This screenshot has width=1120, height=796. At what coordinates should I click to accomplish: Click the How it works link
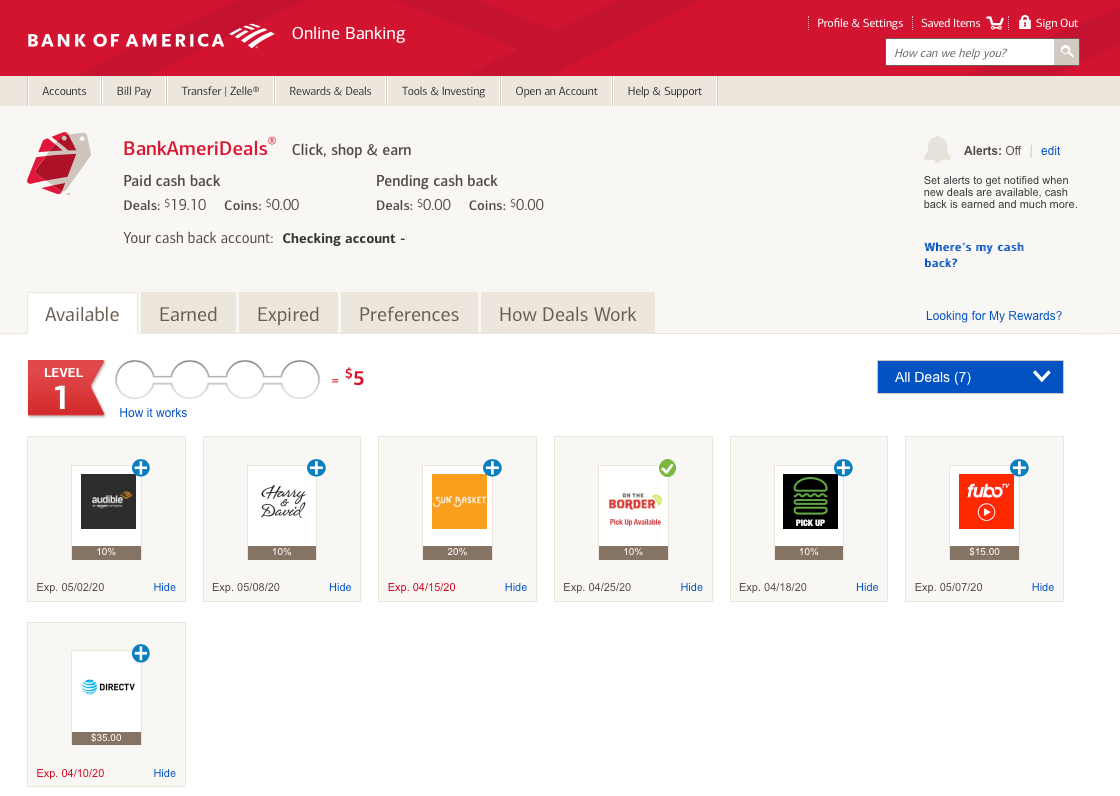point(153,413)
